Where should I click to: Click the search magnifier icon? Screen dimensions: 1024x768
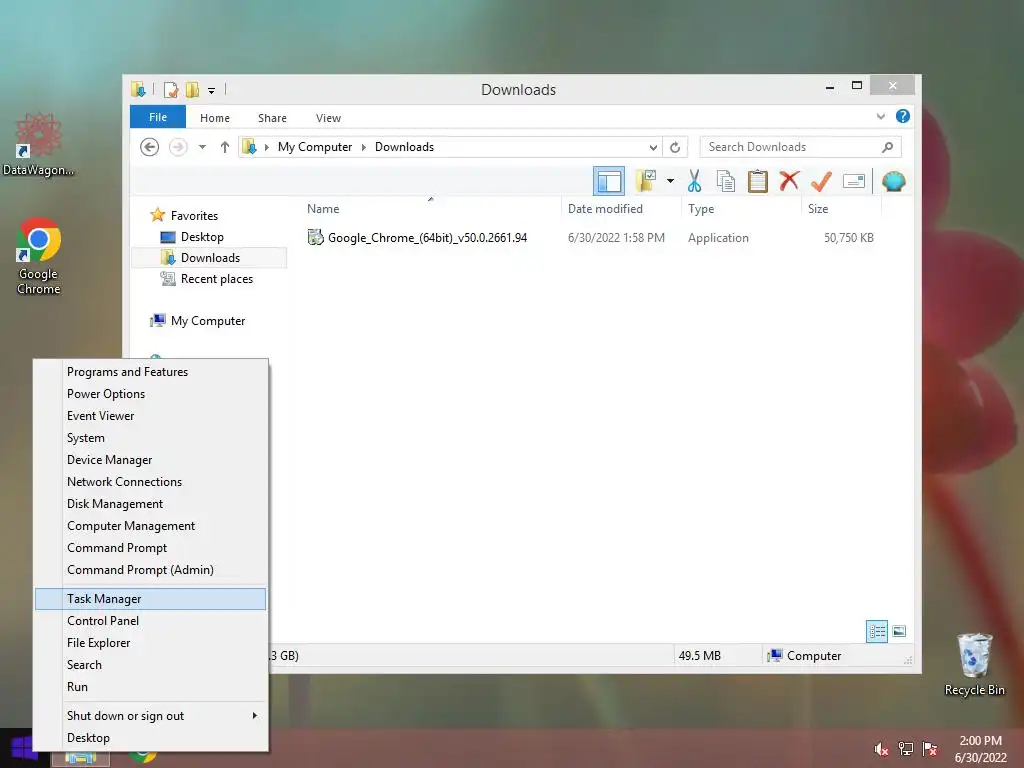point(888,147)
